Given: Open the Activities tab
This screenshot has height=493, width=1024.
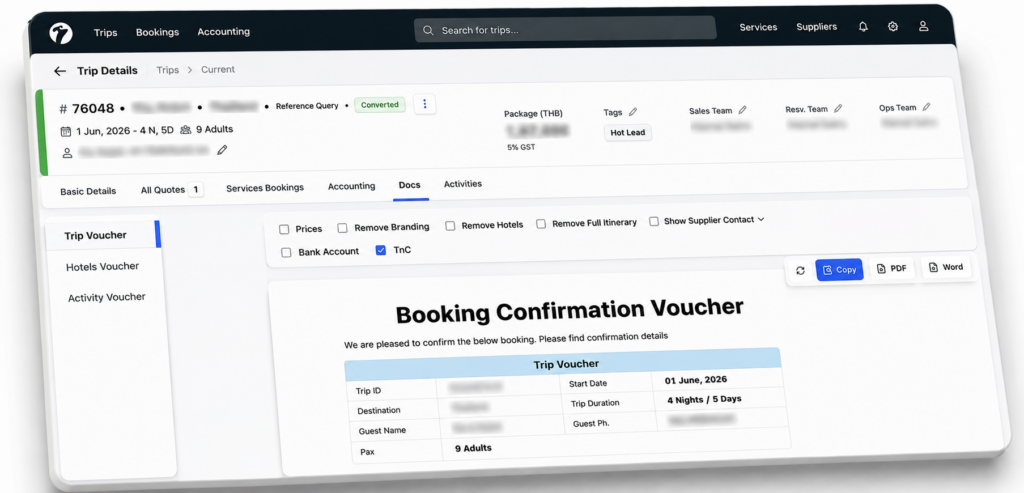Looking at the screenshot, I should [463, 184].
